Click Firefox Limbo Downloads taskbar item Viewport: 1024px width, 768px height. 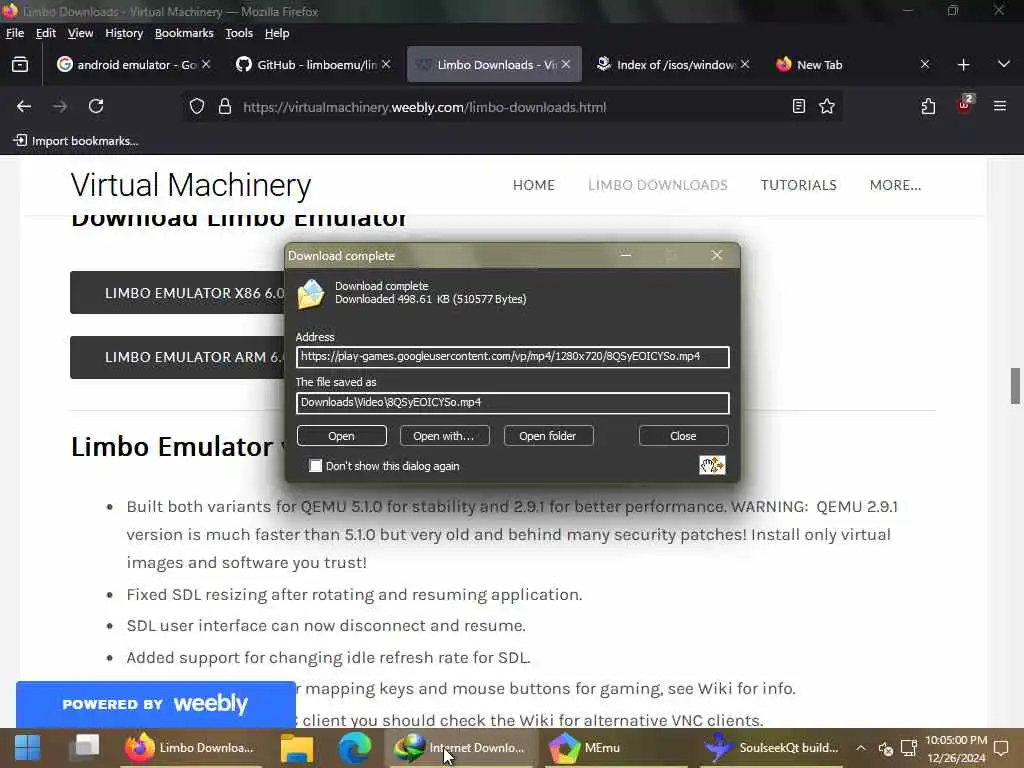click(x=189, y=748)
